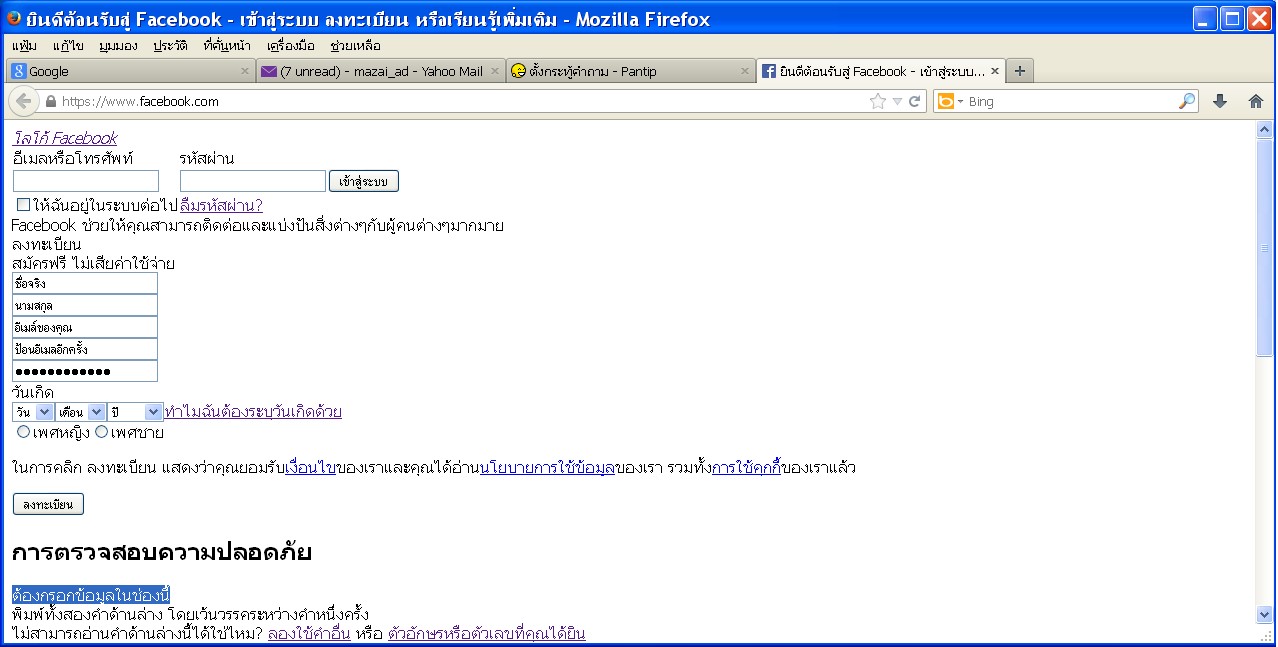Tick the keep me logged in checkbox
The image size is (1278, 647).
tap(24, 205)
